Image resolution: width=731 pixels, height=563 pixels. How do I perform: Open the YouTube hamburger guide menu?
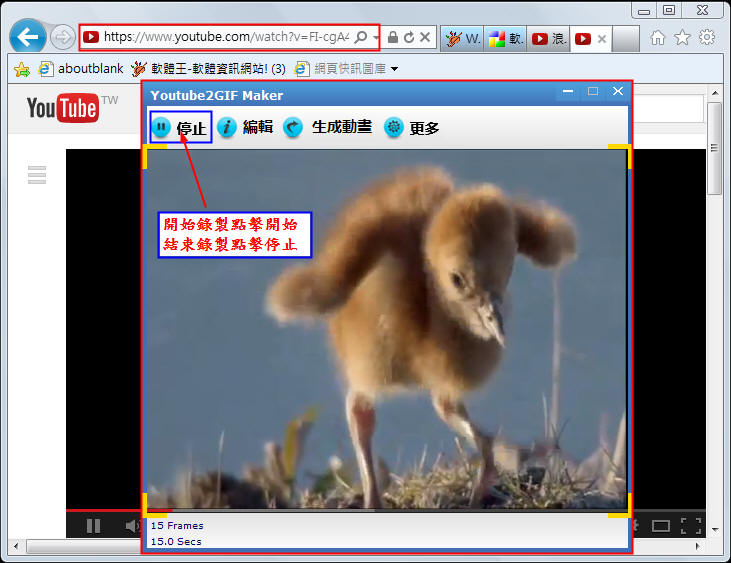37,175
